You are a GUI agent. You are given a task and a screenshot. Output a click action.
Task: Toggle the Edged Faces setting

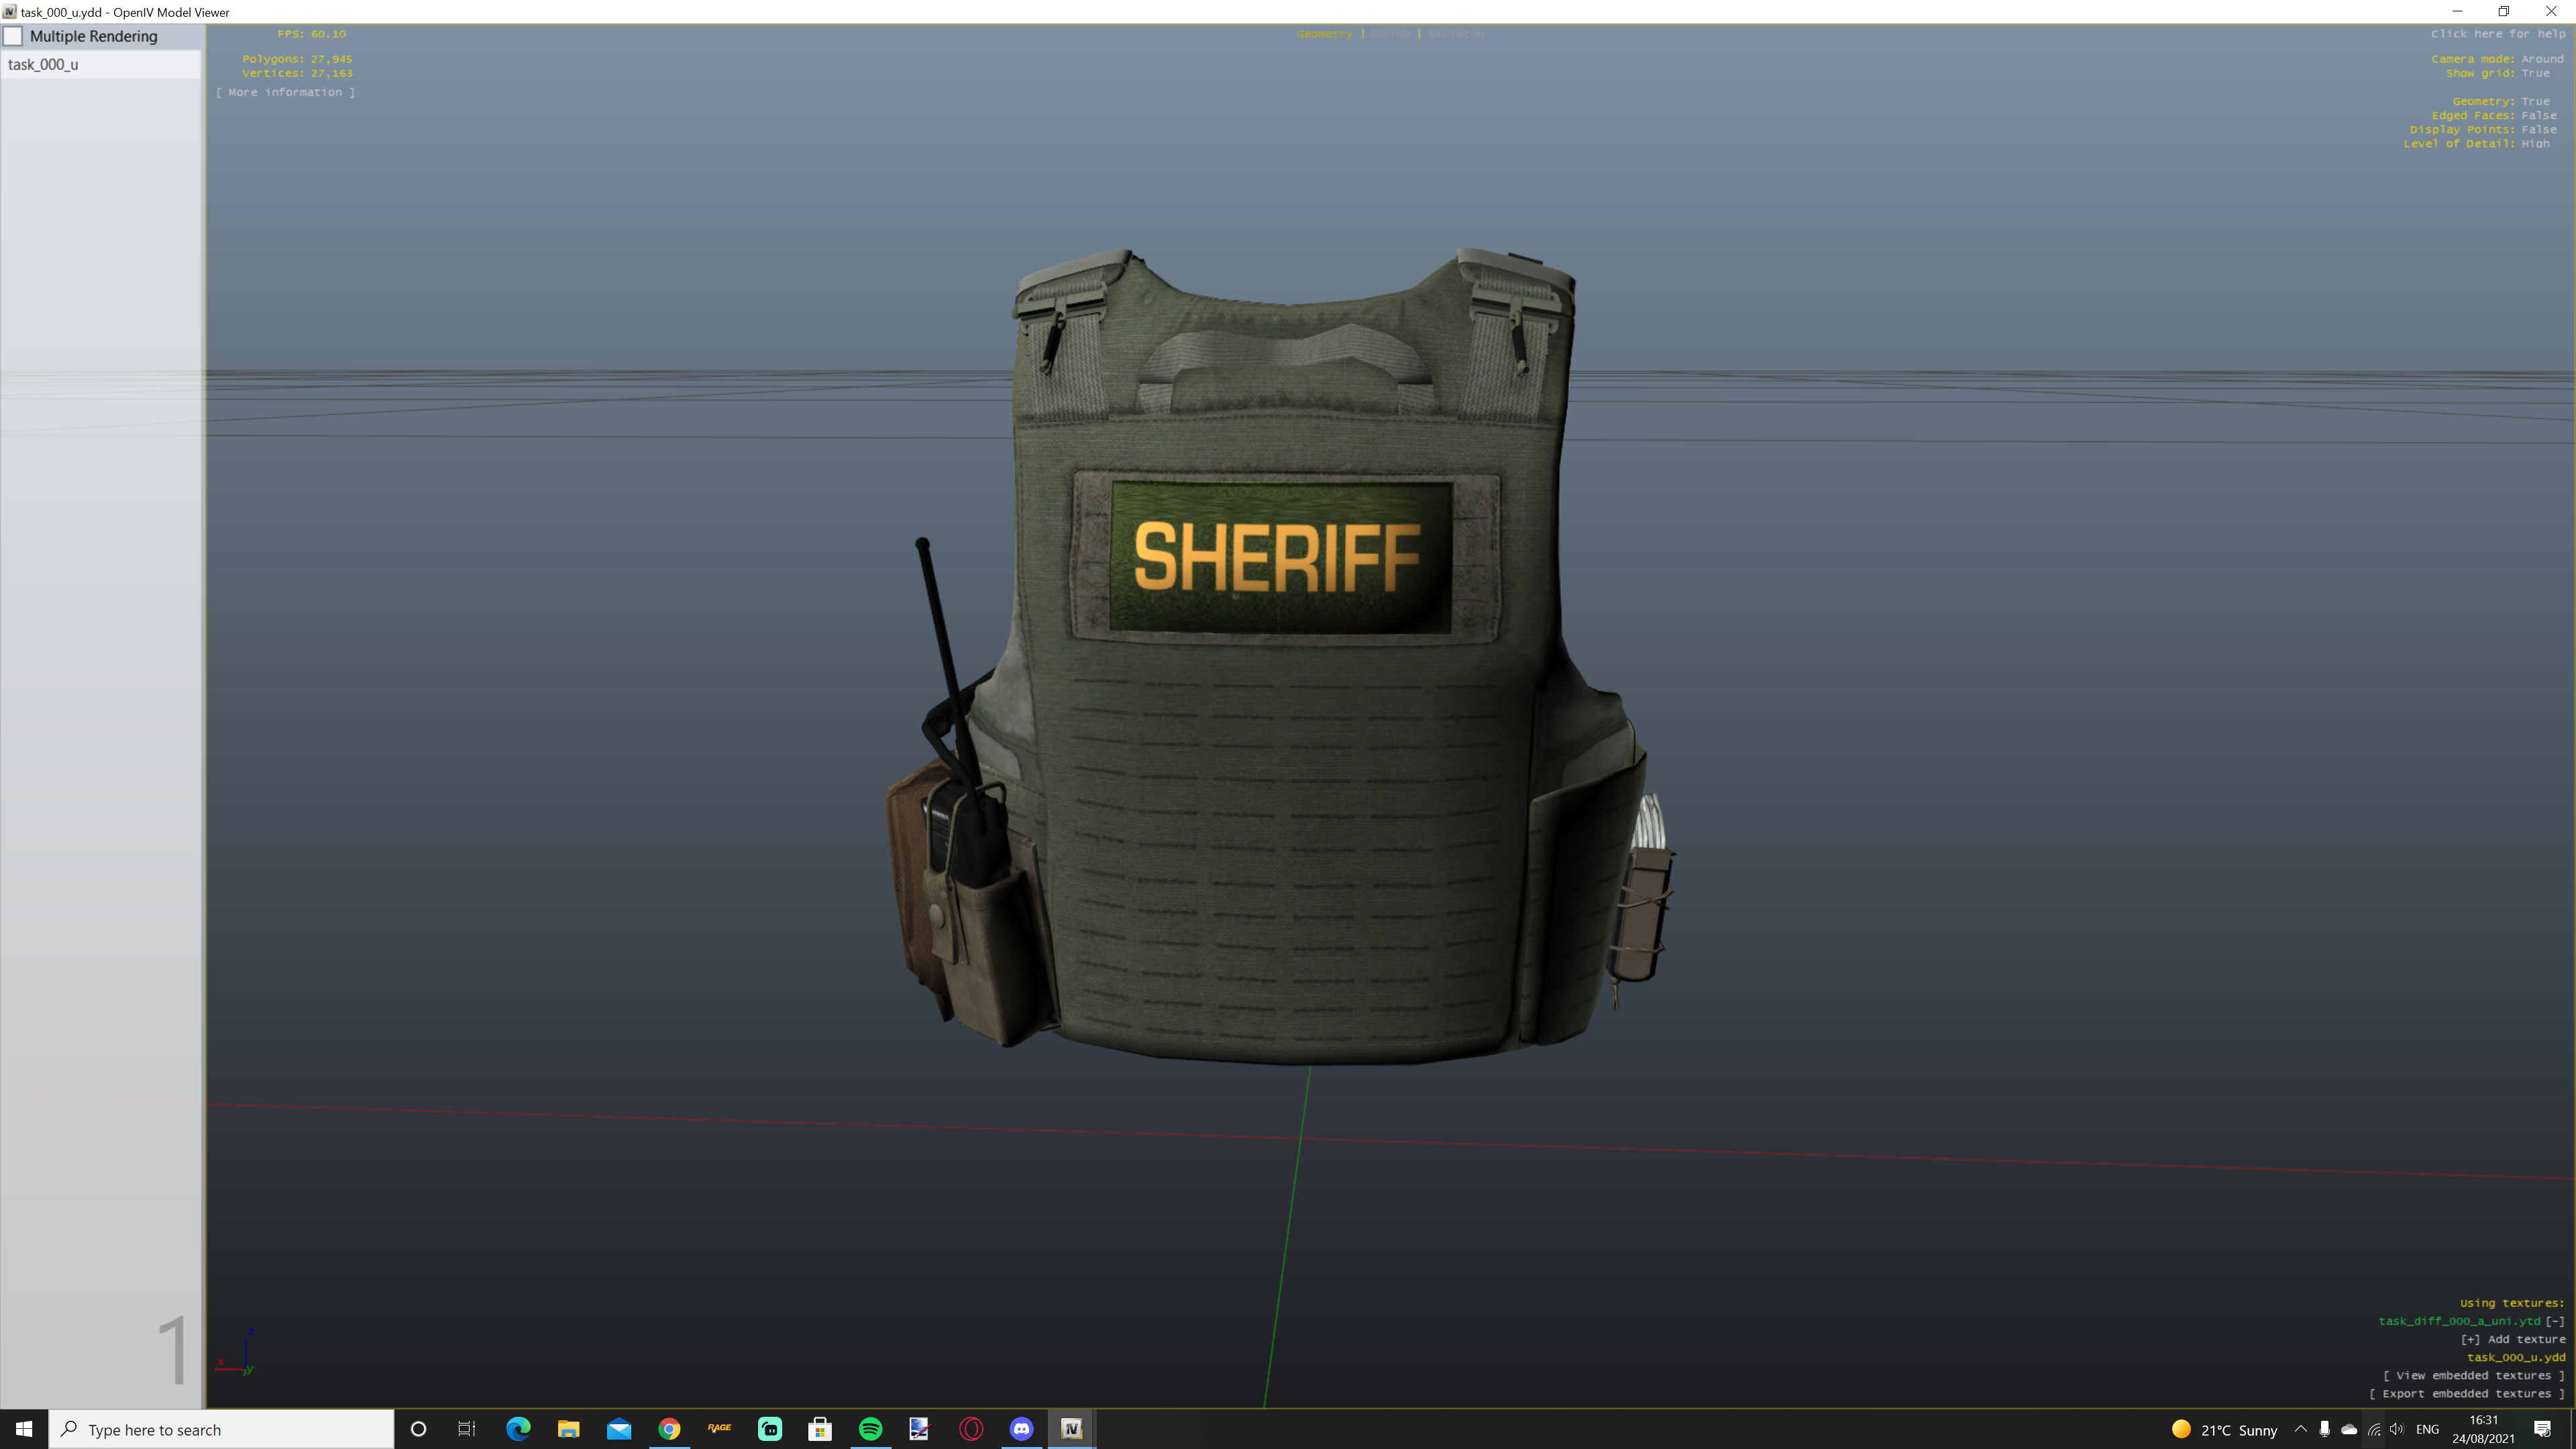coord(2538,115)
